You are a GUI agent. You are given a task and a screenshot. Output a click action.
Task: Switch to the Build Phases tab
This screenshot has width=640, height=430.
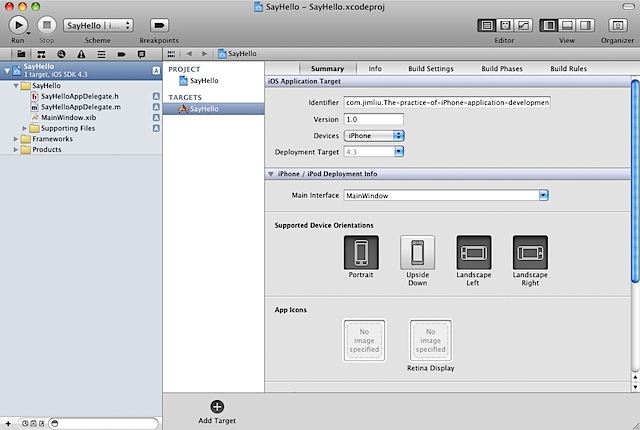coord(501,69)
